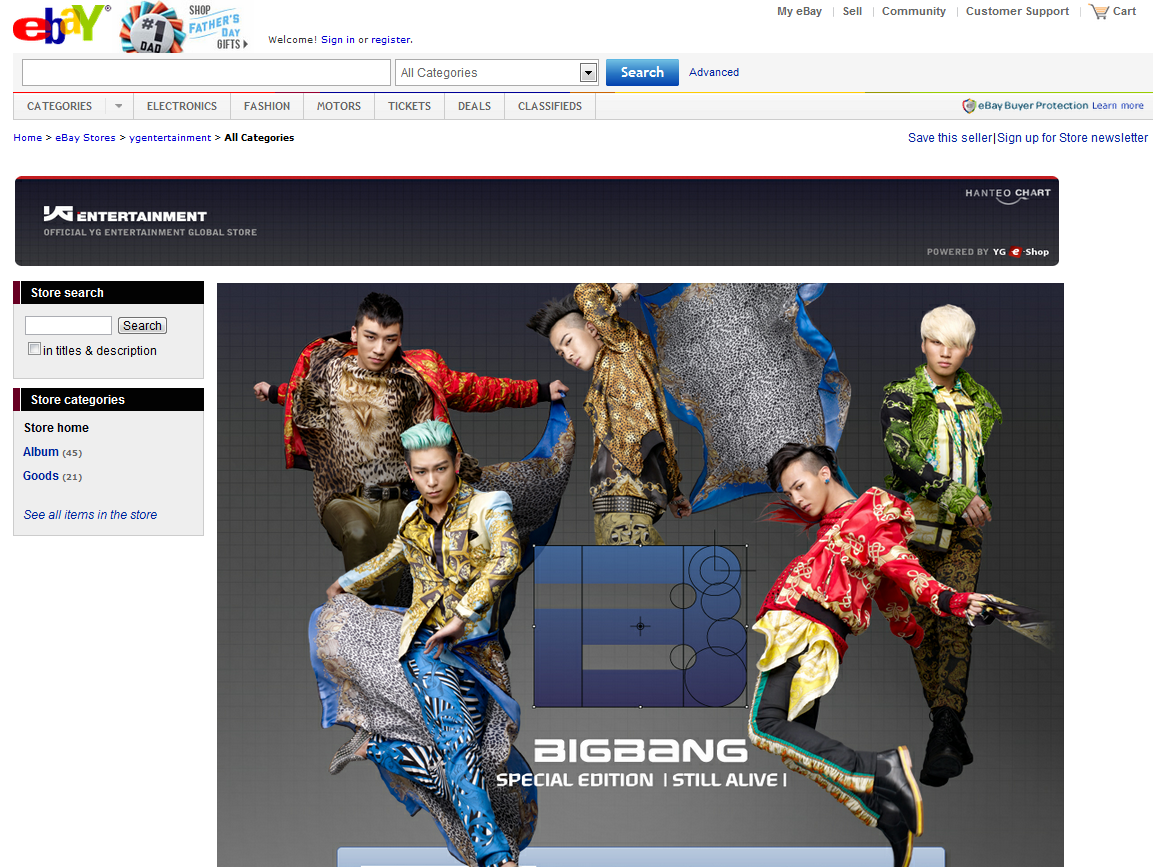
Task: Click the BIGBANG Special Edition banner image
Action: 640,575
